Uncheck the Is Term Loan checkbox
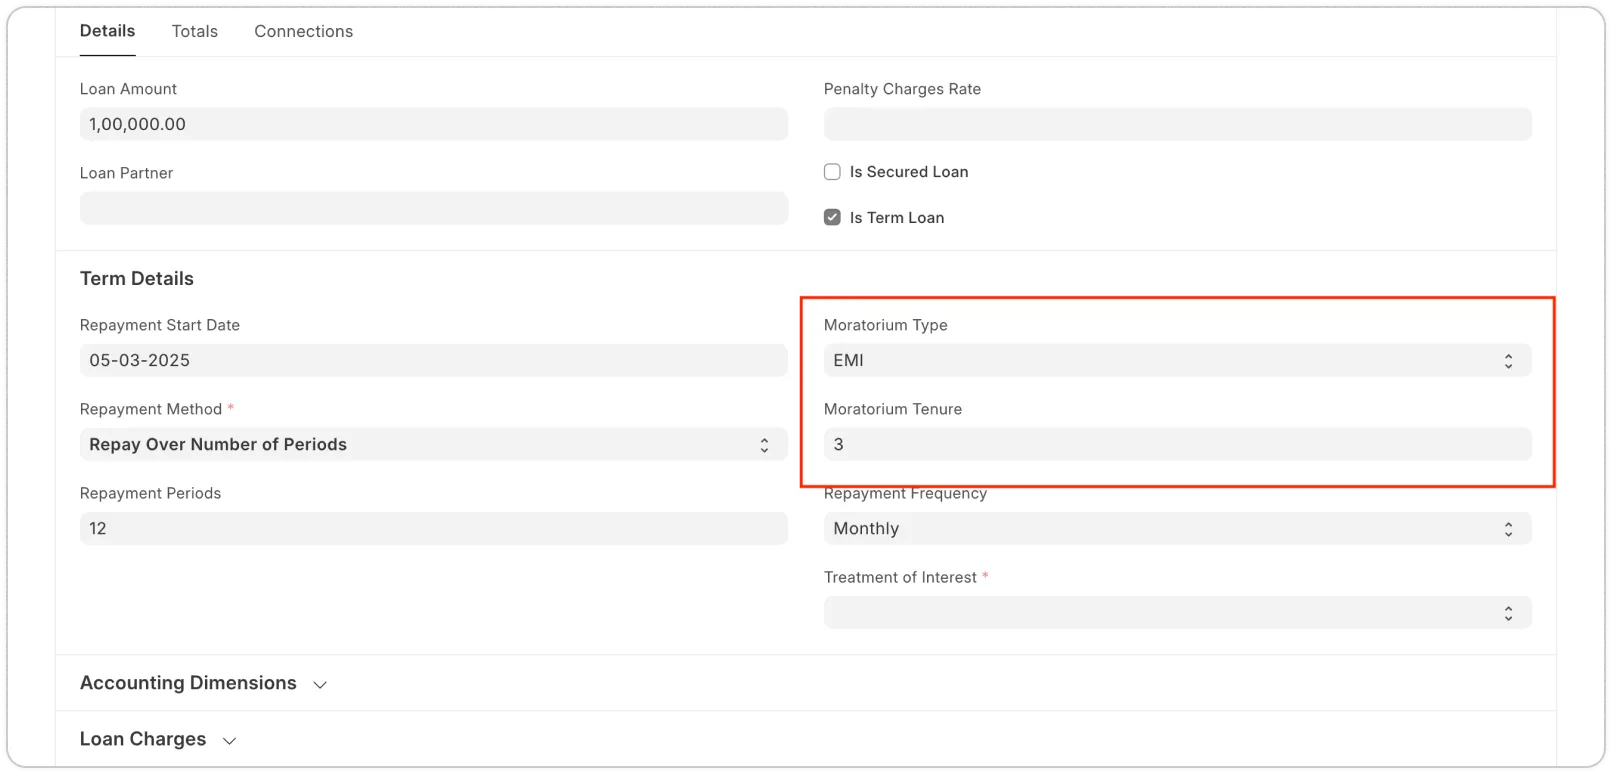This screenshot has height=774, width=1612. [832, 217]
